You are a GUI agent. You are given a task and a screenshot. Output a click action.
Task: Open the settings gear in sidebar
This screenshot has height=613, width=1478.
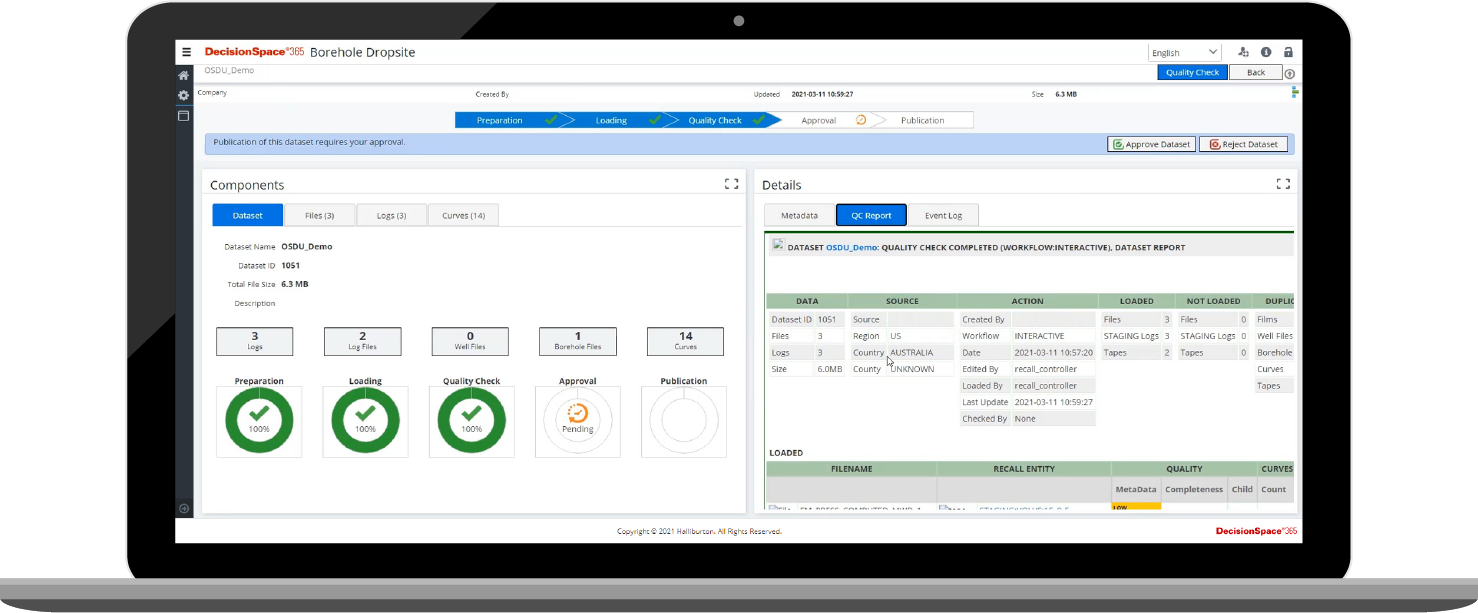pos(184,95)
